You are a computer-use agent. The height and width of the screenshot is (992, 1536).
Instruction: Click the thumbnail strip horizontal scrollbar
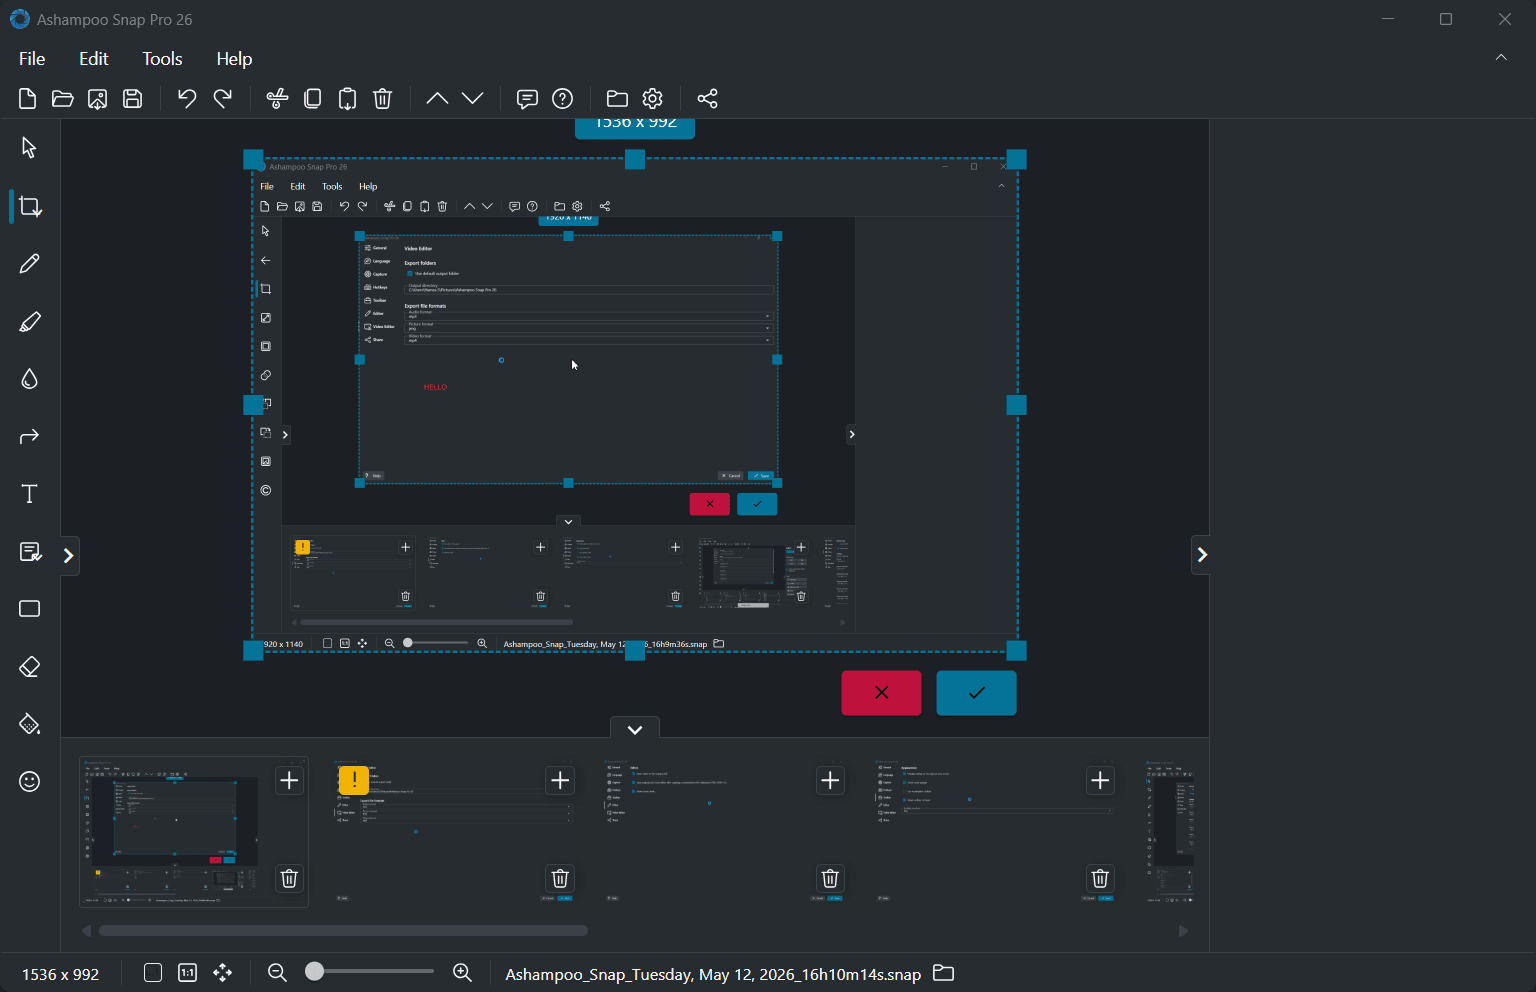point(343,931)
